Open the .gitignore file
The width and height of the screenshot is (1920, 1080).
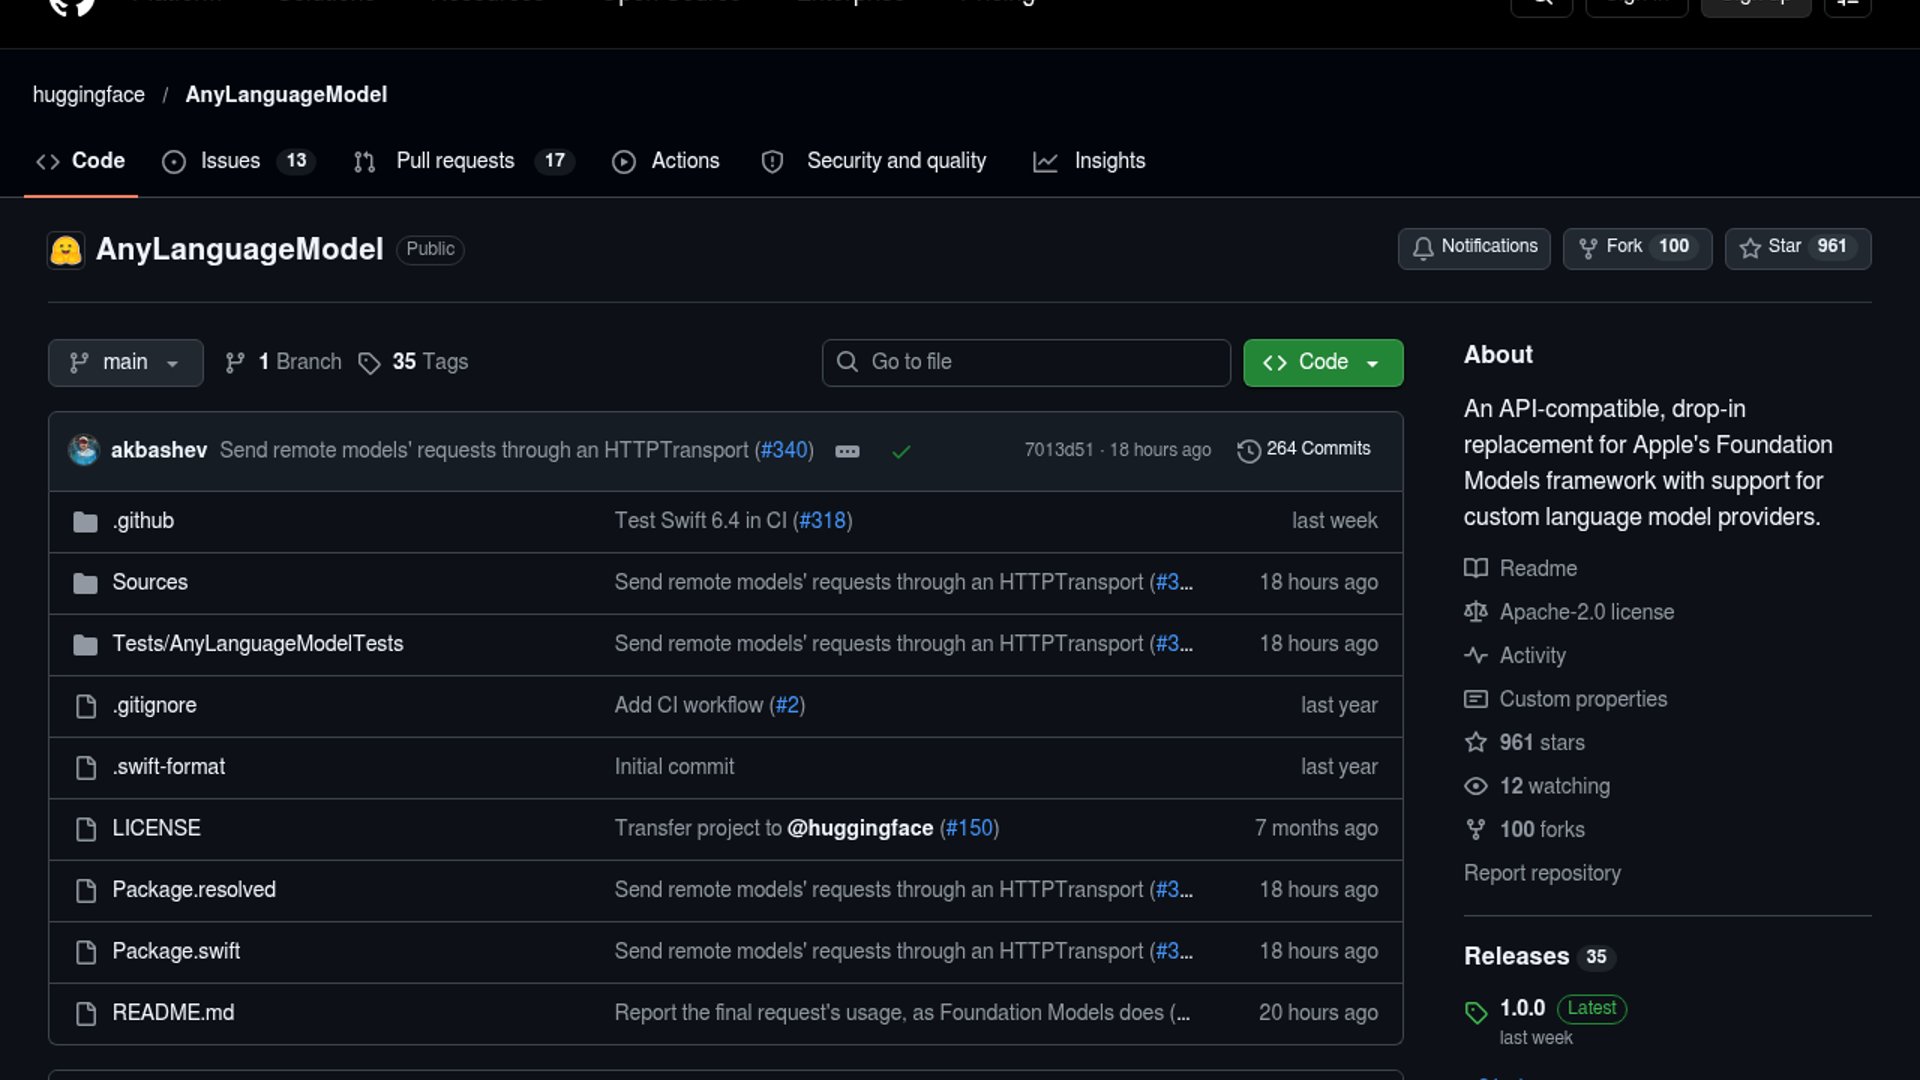click(x=154, y=705)
